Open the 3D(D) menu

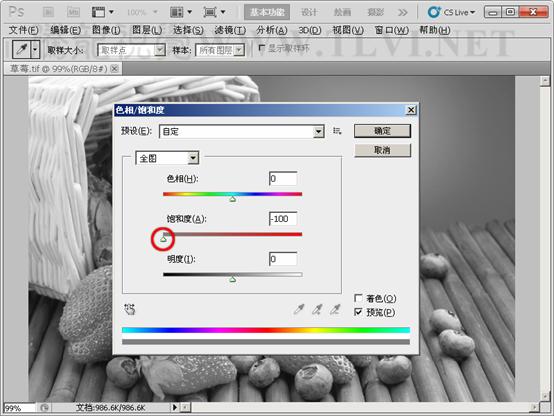(310, 30)
